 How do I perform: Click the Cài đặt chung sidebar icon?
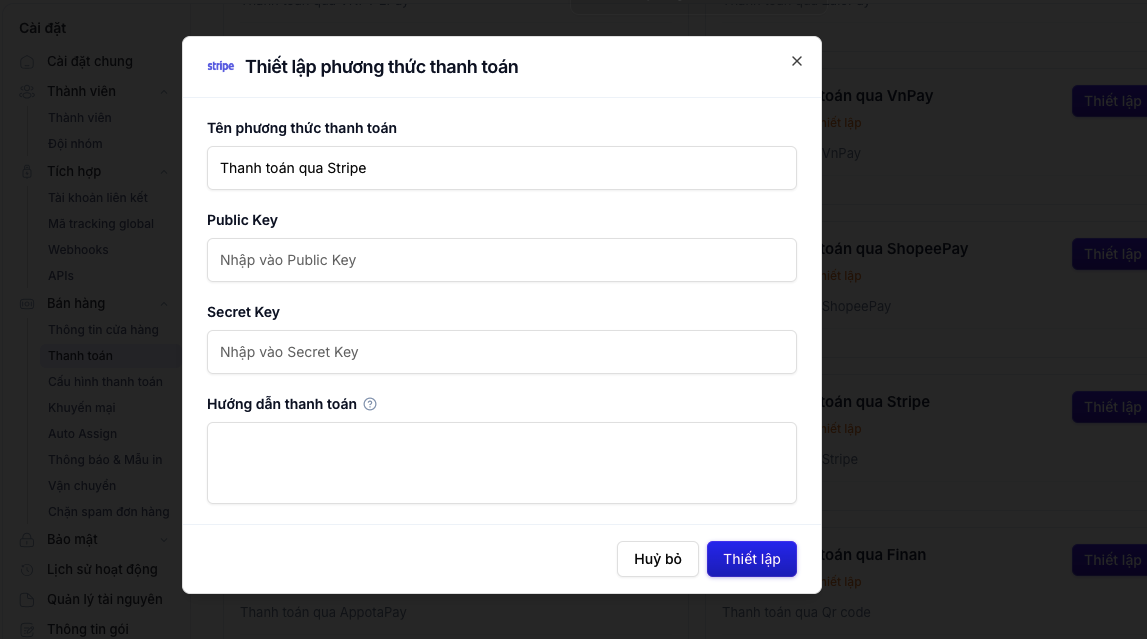pyautogui.click(x=27, y=62)
